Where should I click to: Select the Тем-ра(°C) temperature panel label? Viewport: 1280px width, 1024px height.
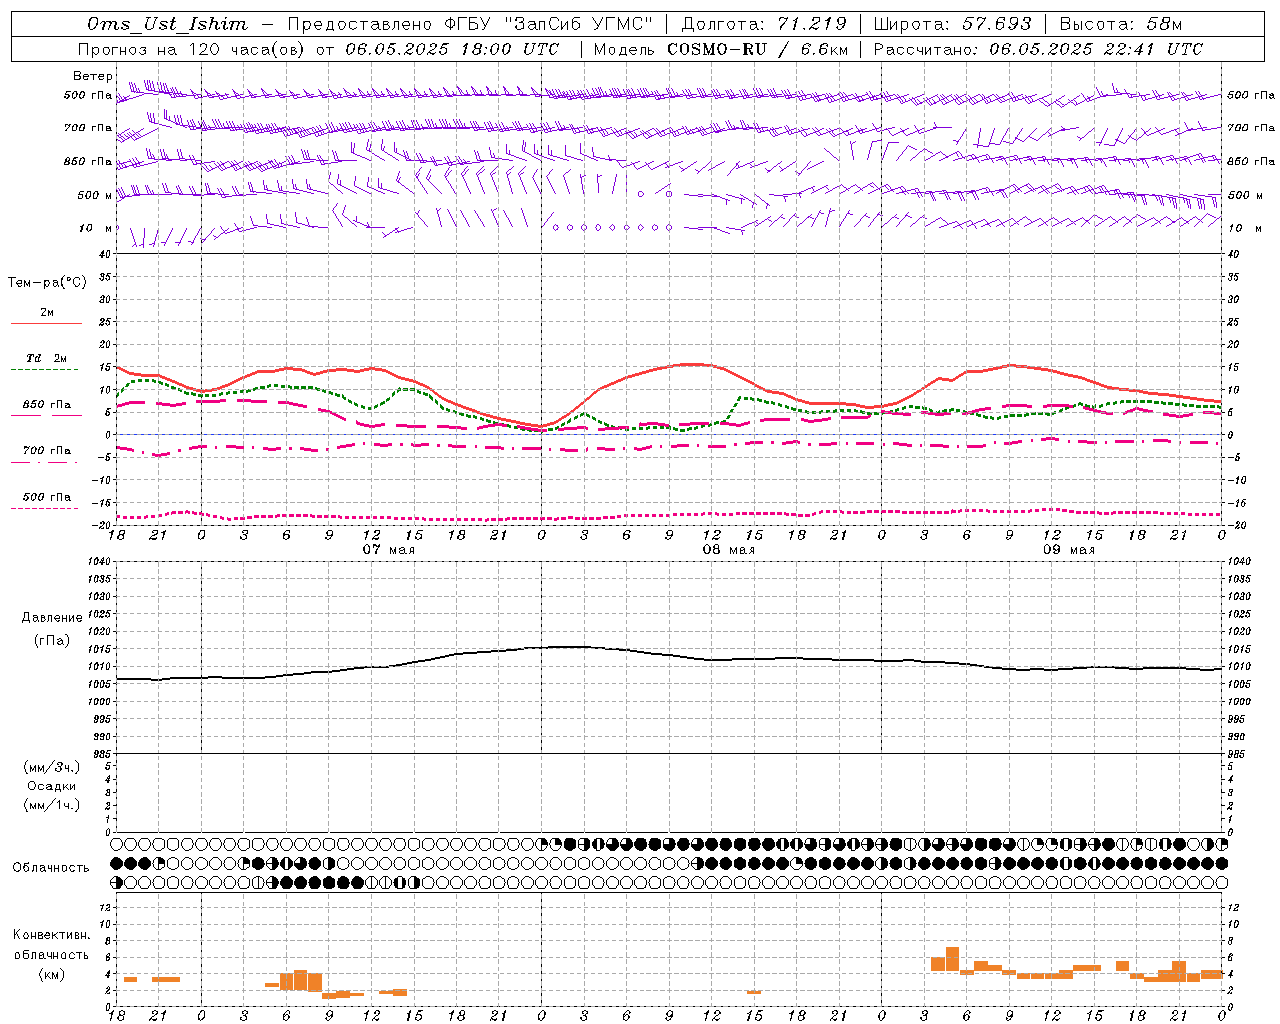point(47,283)
